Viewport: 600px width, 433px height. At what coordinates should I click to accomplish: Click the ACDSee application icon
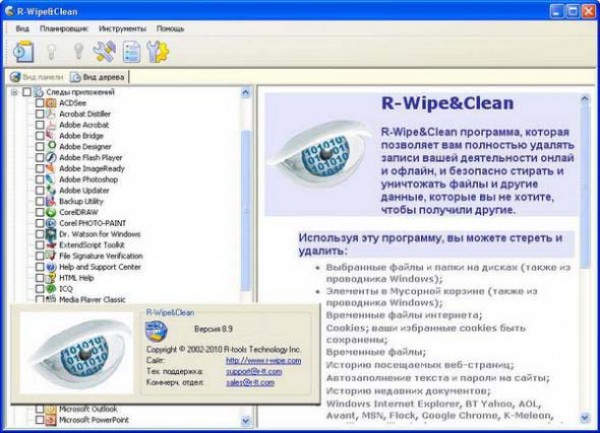coord(51,103)
